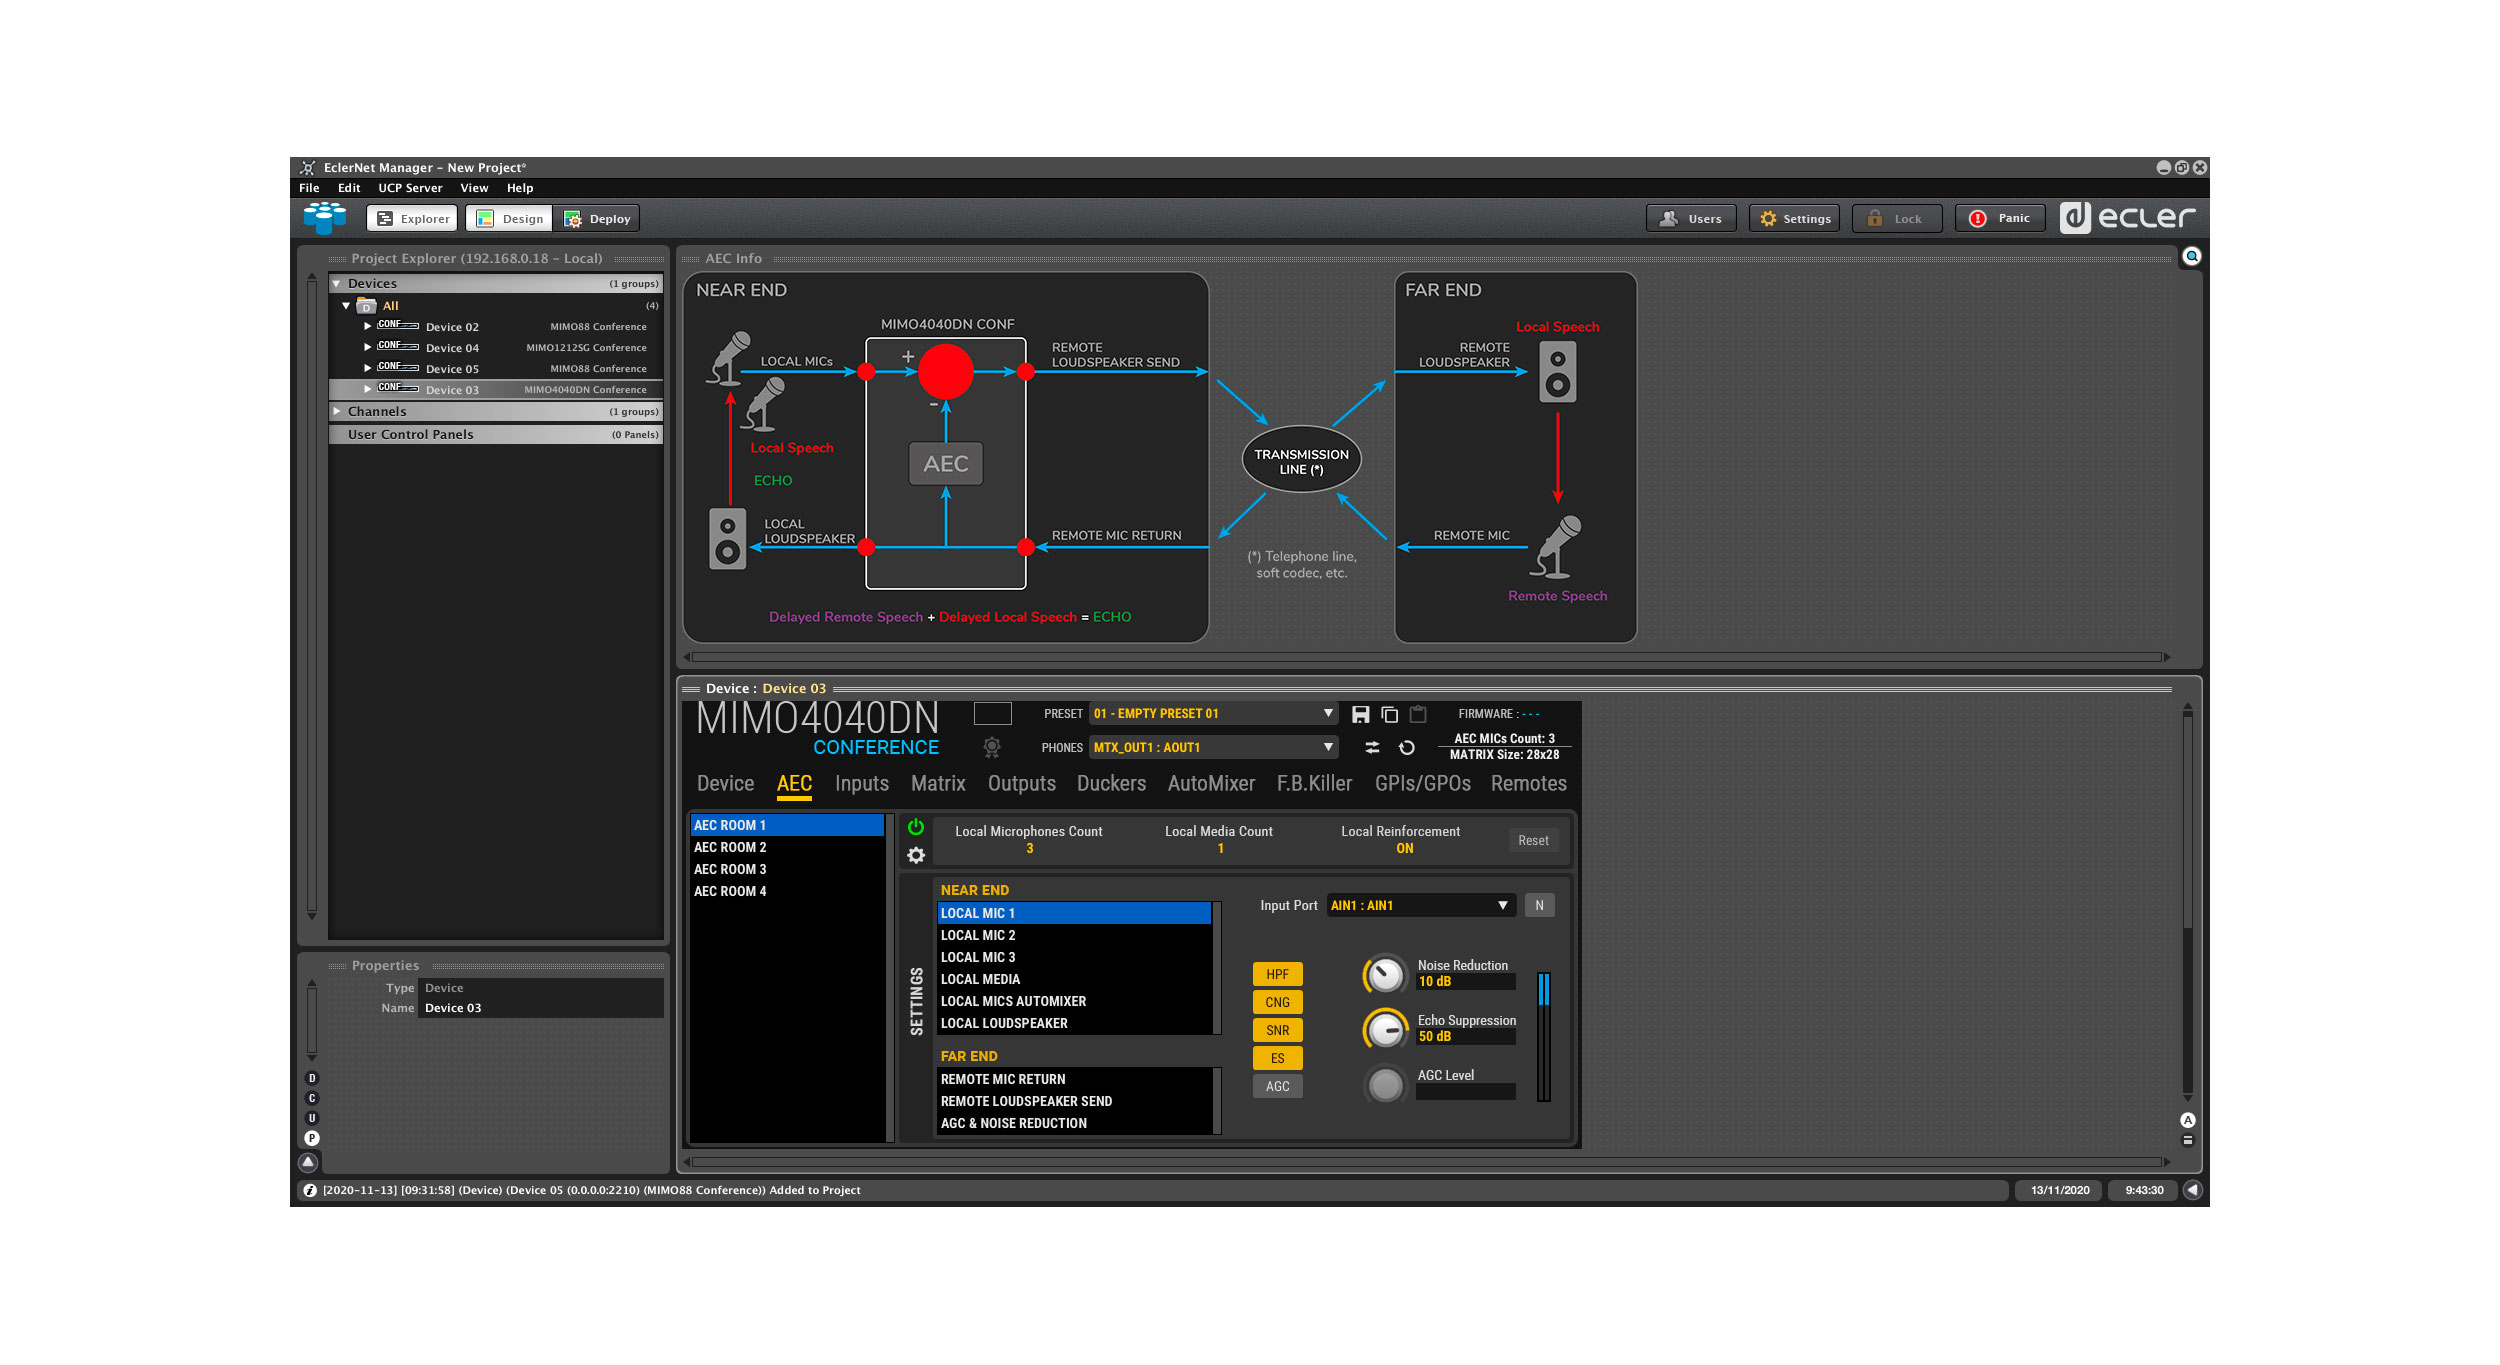Expand the Device 02 tree entry
This screenshot has height=1365, width=2500.
coord(368,326)
